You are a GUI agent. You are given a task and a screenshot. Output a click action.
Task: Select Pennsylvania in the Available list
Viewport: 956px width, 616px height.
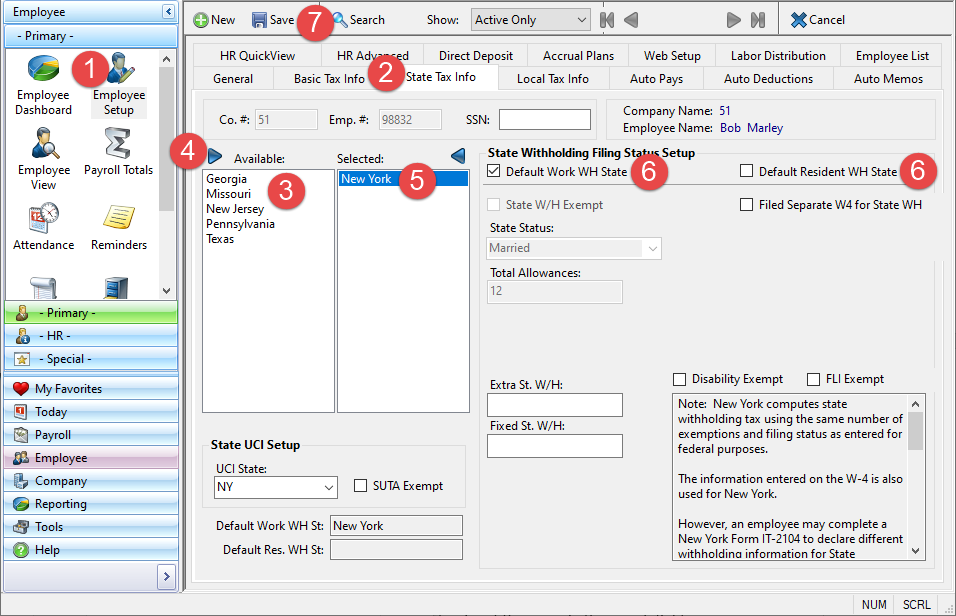(x=240, y=224)
